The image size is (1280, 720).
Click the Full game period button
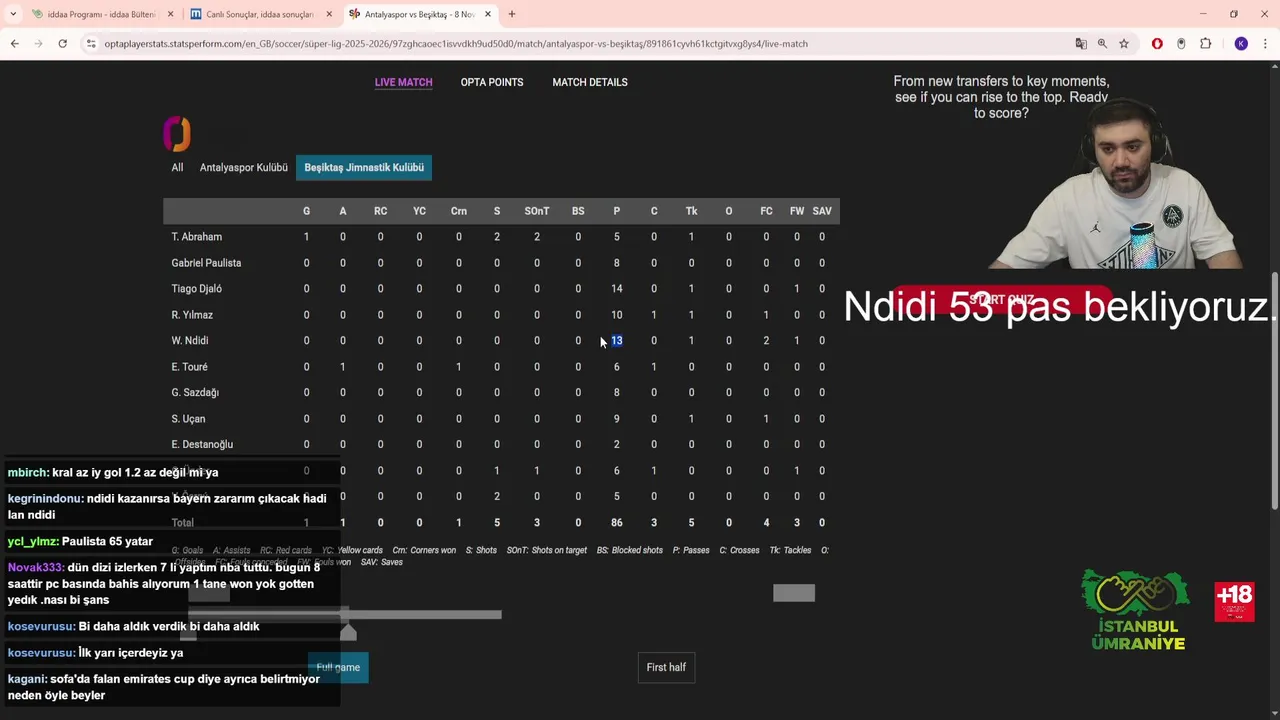coord(338,667)
